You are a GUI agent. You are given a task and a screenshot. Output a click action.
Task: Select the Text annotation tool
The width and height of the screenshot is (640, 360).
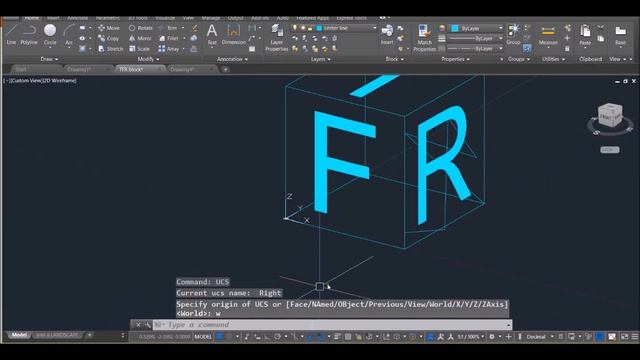pos(212,34)
